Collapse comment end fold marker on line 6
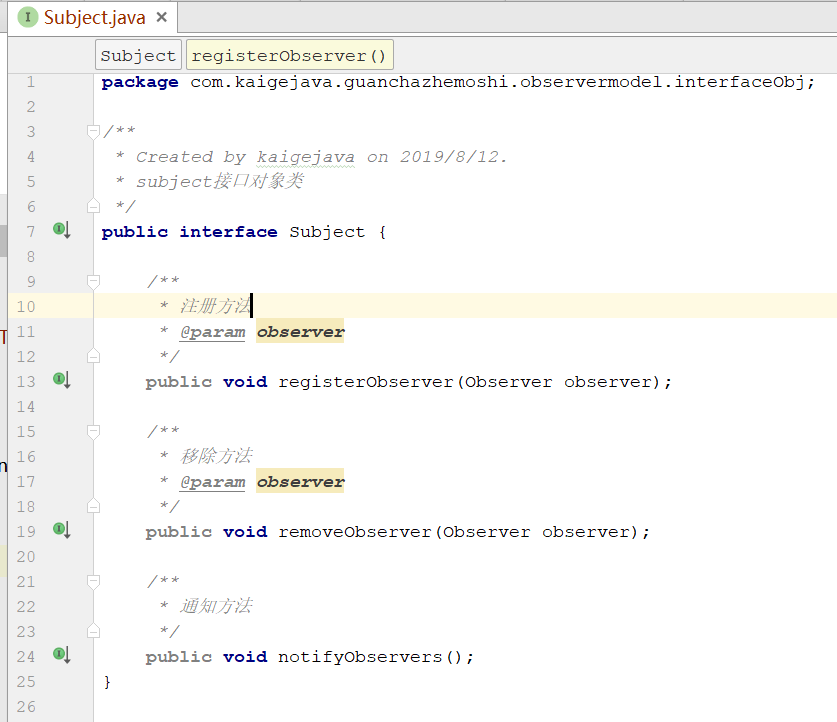 pos(93,206)
